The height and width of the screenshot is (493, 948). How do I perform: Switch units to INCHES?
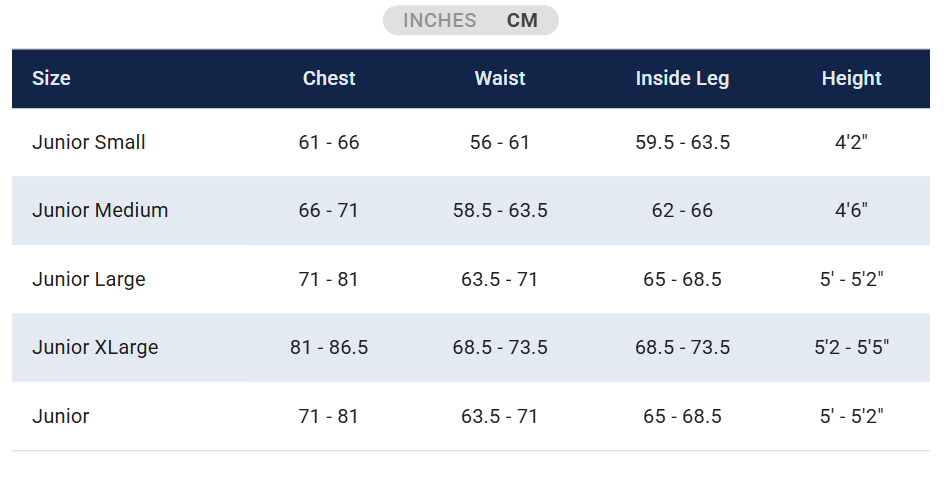(x=439, y=21)
